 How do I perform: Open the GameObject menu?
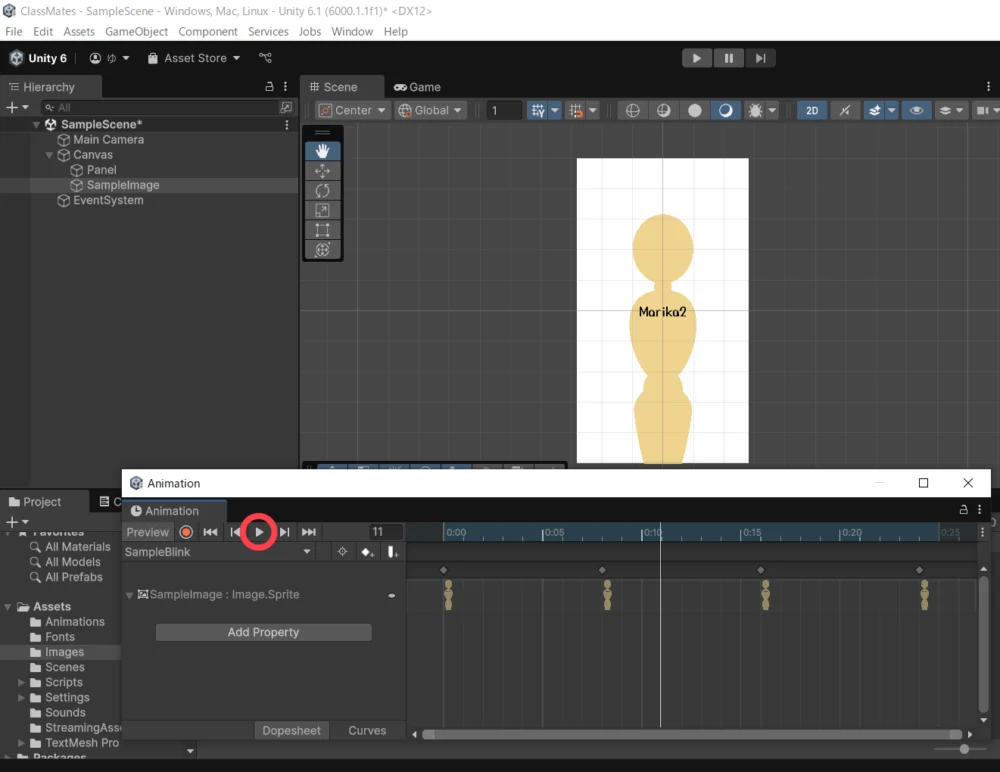[x=136, y=31]
